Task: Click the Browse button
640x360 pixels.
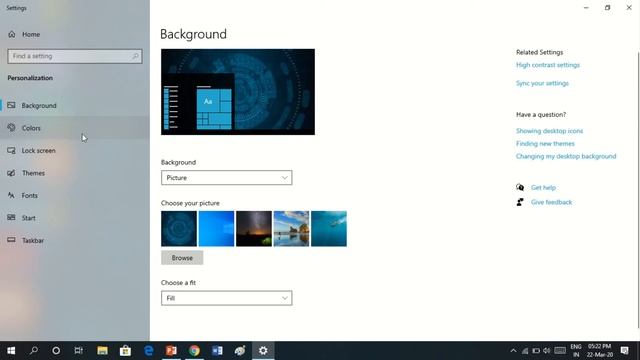Action: pos(182,258)
